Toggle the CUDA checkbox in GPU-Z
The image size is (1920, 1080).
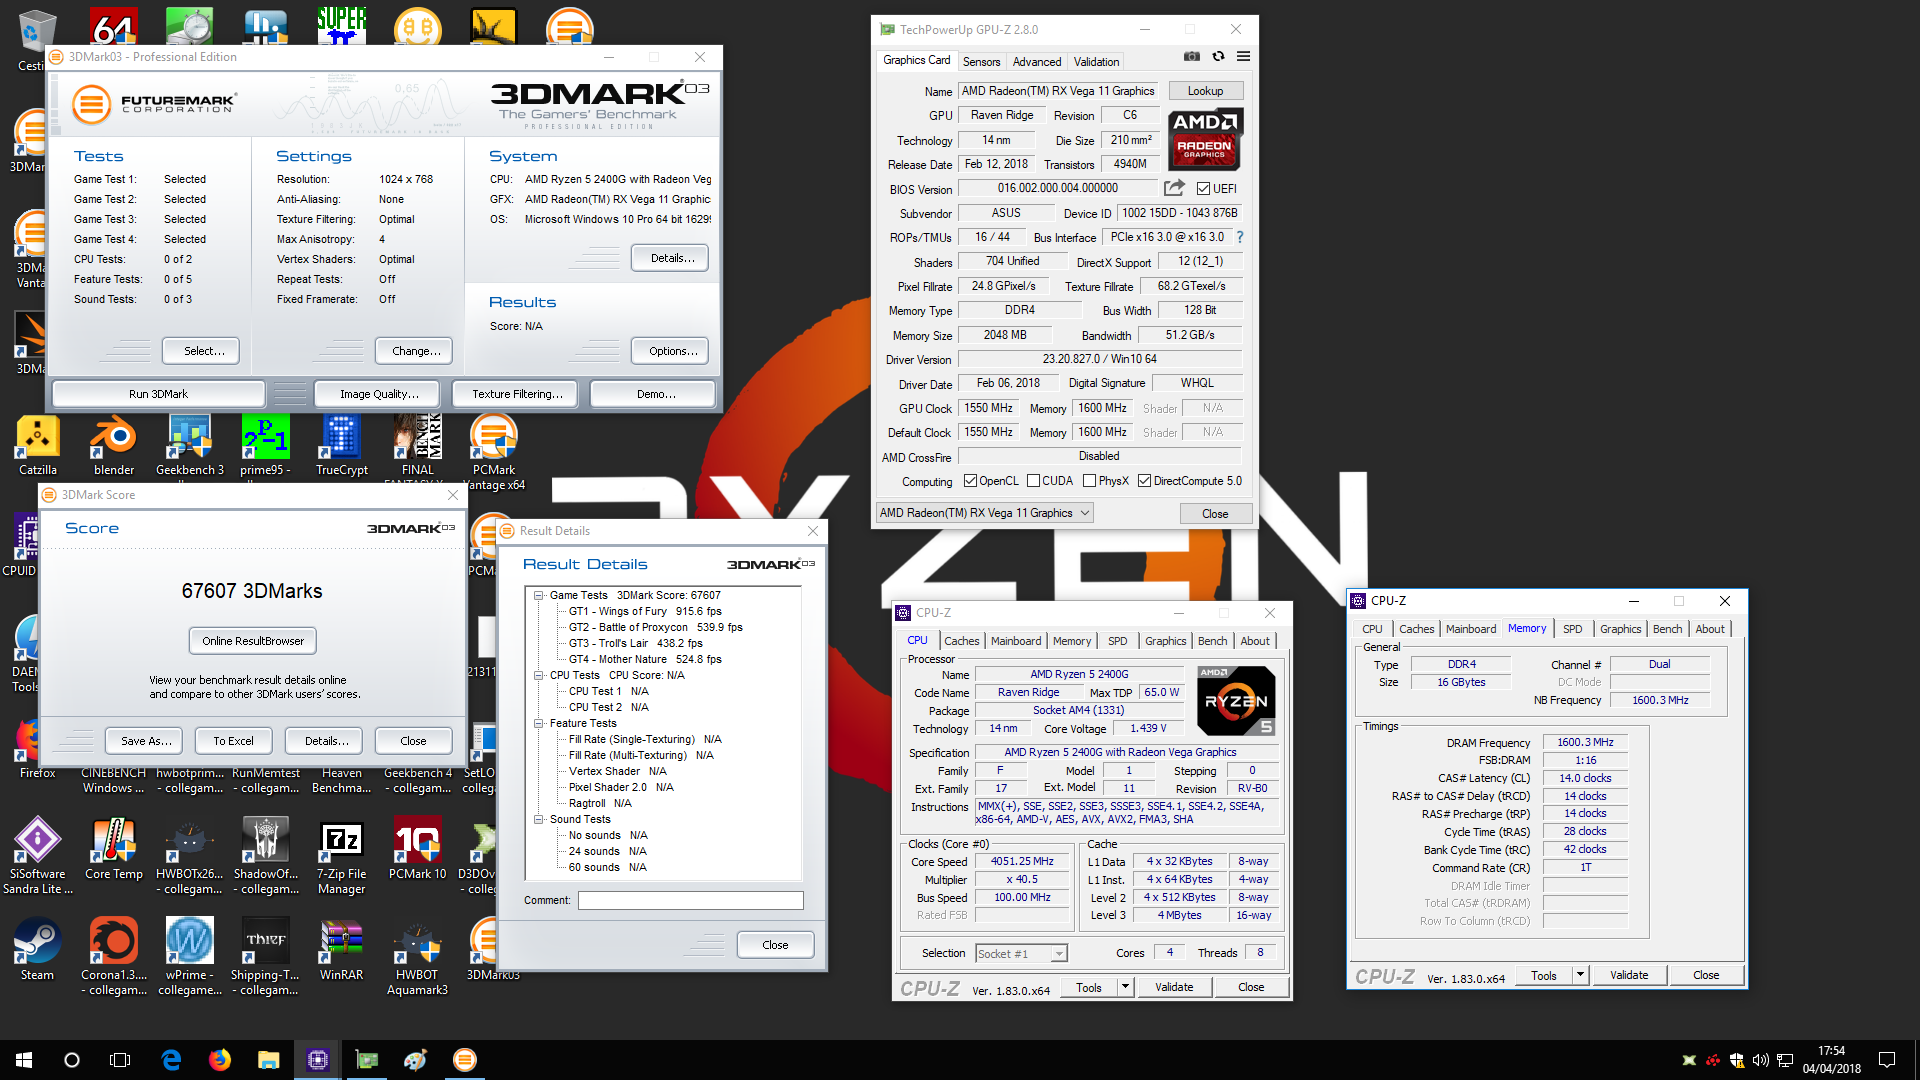[x=1033, y=481]
